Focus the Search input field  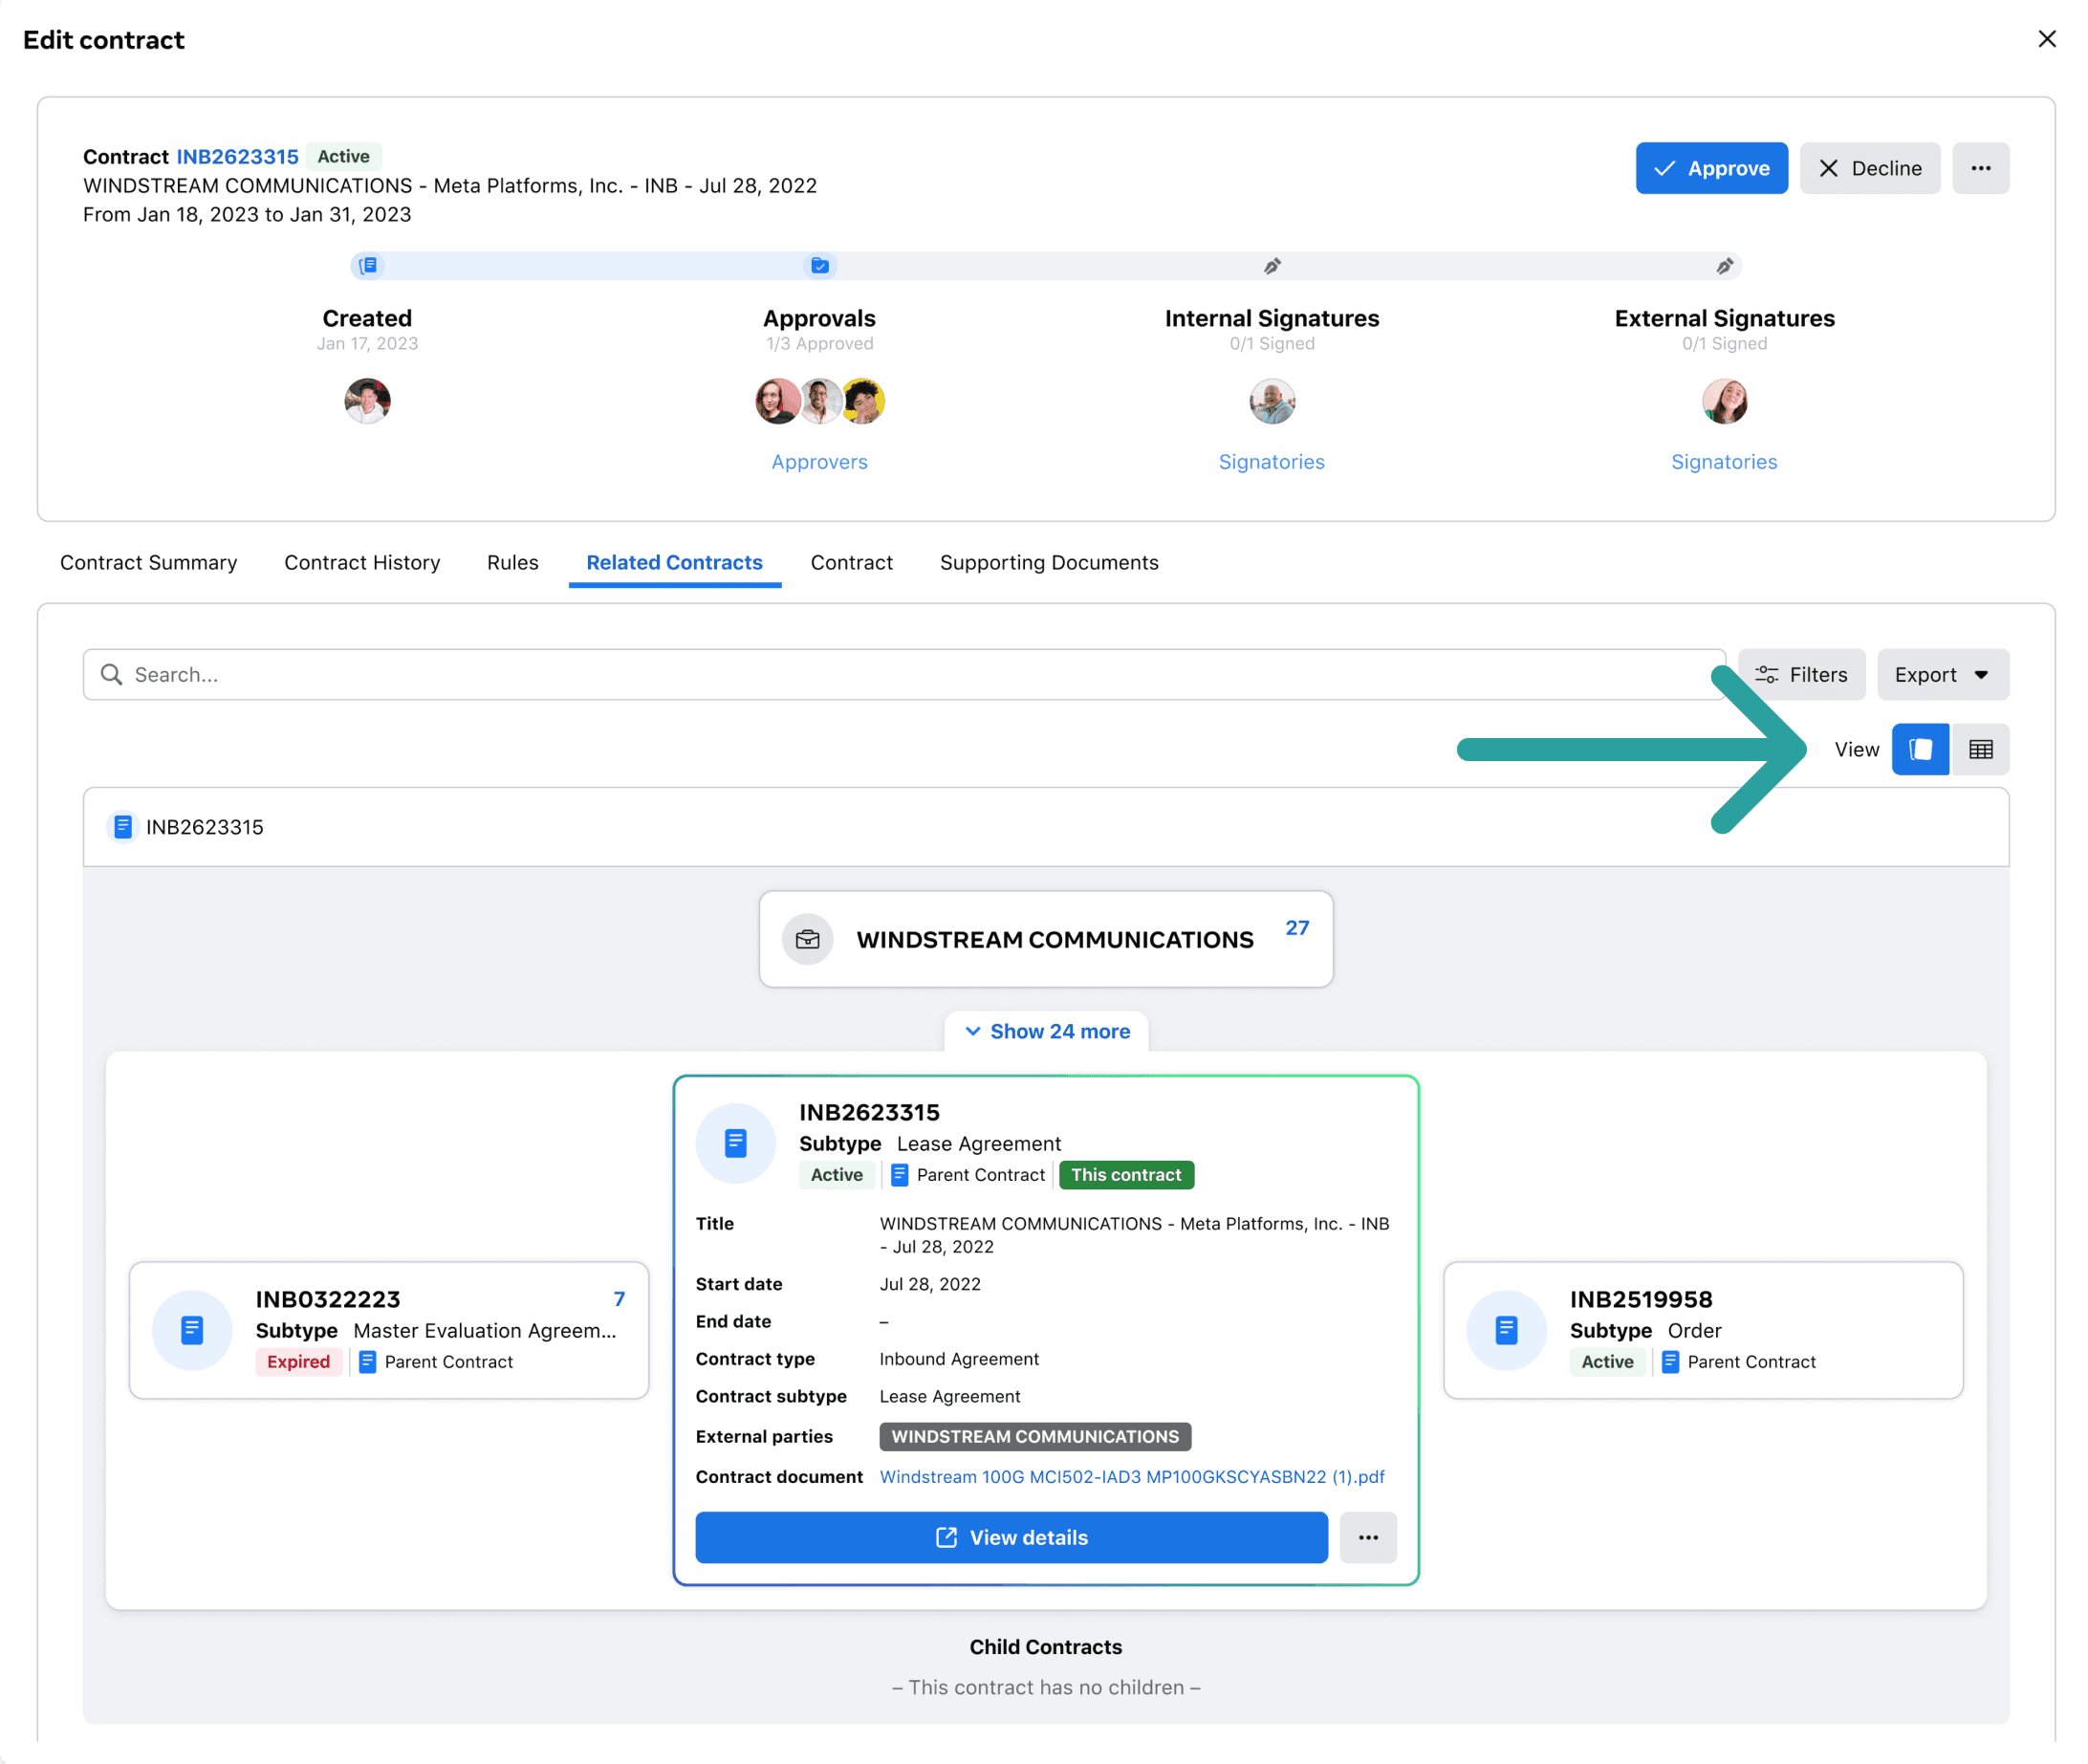tap(904, 674)
